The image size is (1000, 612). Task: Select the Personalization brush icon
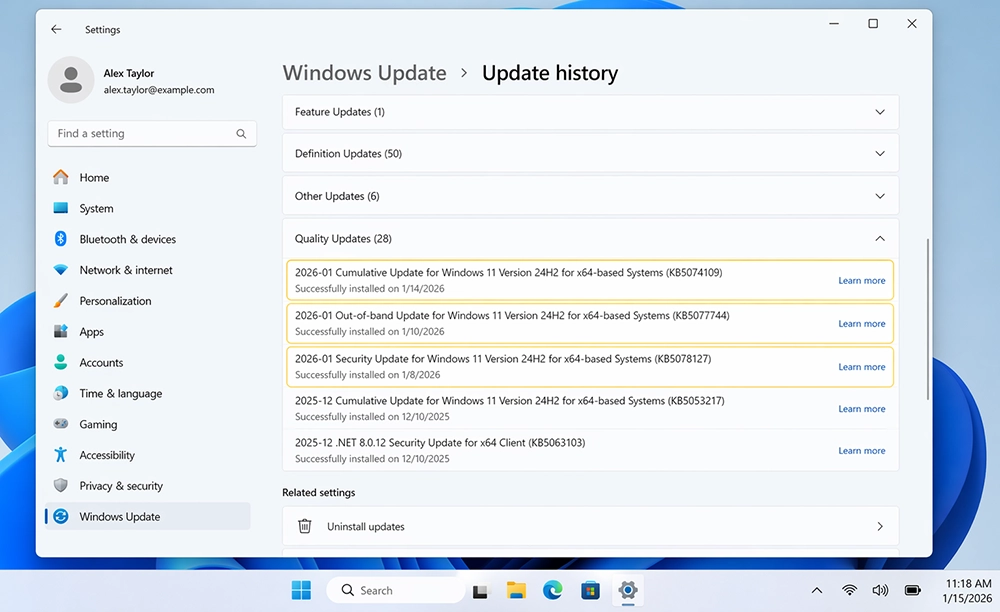61,301
